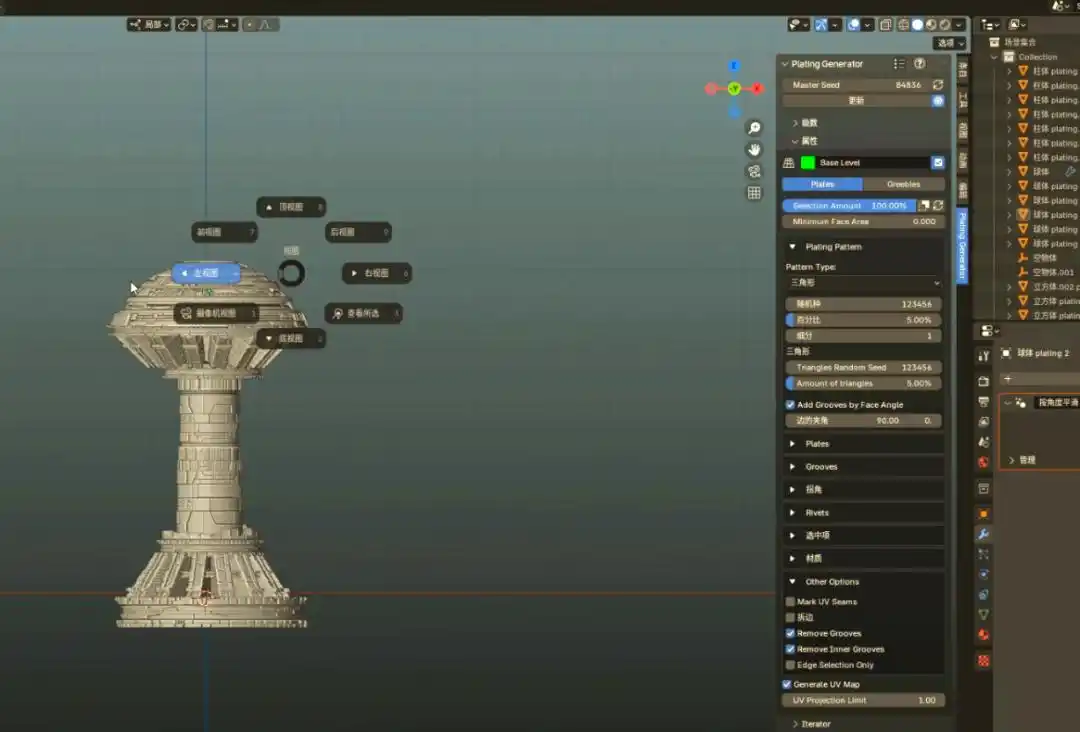This screenshot has height=732, width=1080.
Task: Toggle Add Grooves by Face Angle checkbox
Action: (x=790, y=405)
